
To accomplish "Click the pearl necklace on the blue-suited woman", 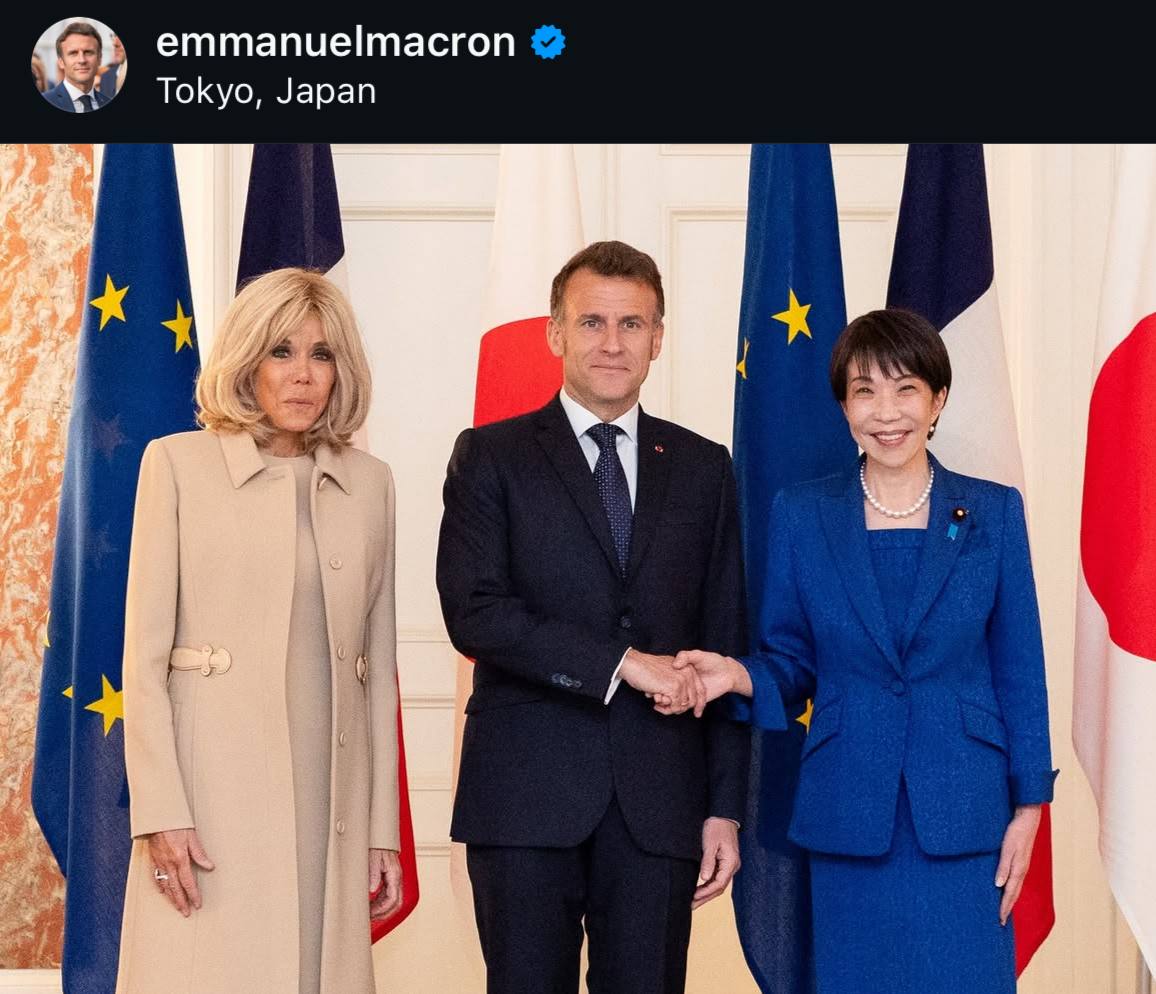I will tap(896, 496).
